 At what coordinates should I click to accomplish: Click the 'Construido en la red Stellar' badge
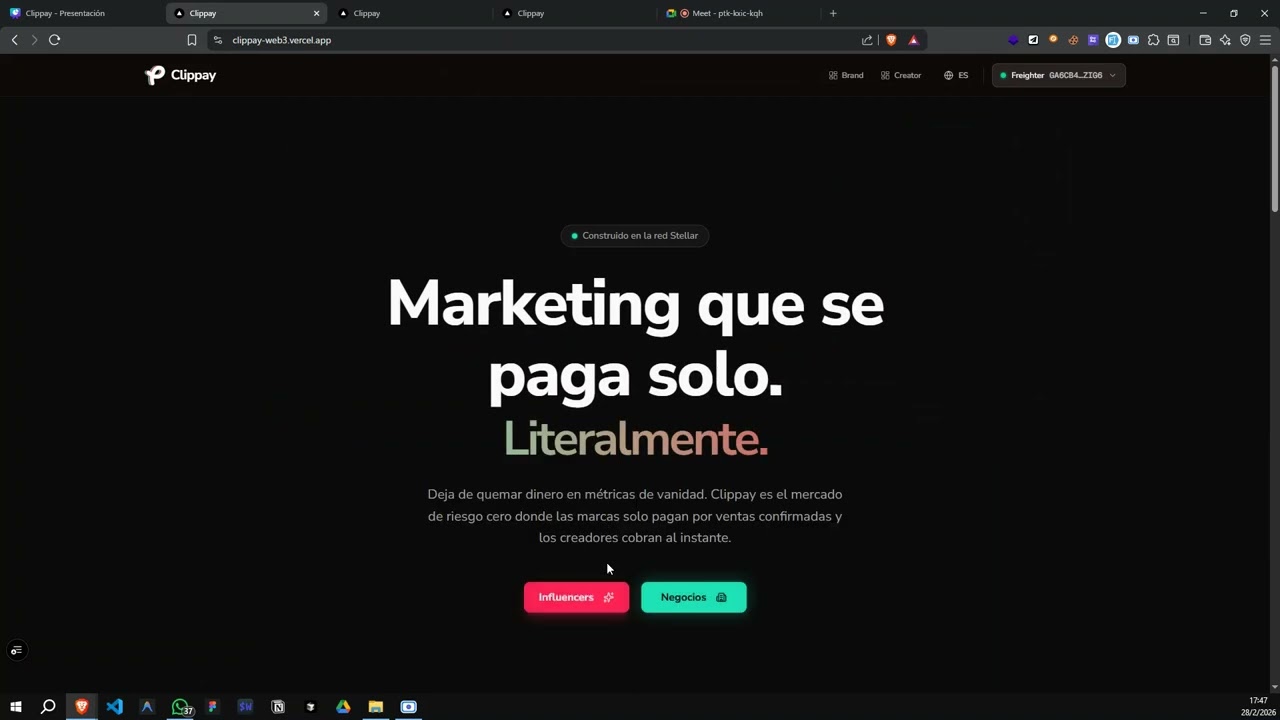(x=635, y=236)
